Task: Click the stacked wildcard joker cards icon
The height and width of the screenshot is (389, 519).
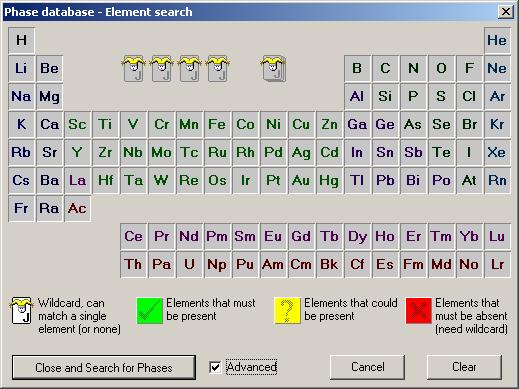Action: coord(273,69)
